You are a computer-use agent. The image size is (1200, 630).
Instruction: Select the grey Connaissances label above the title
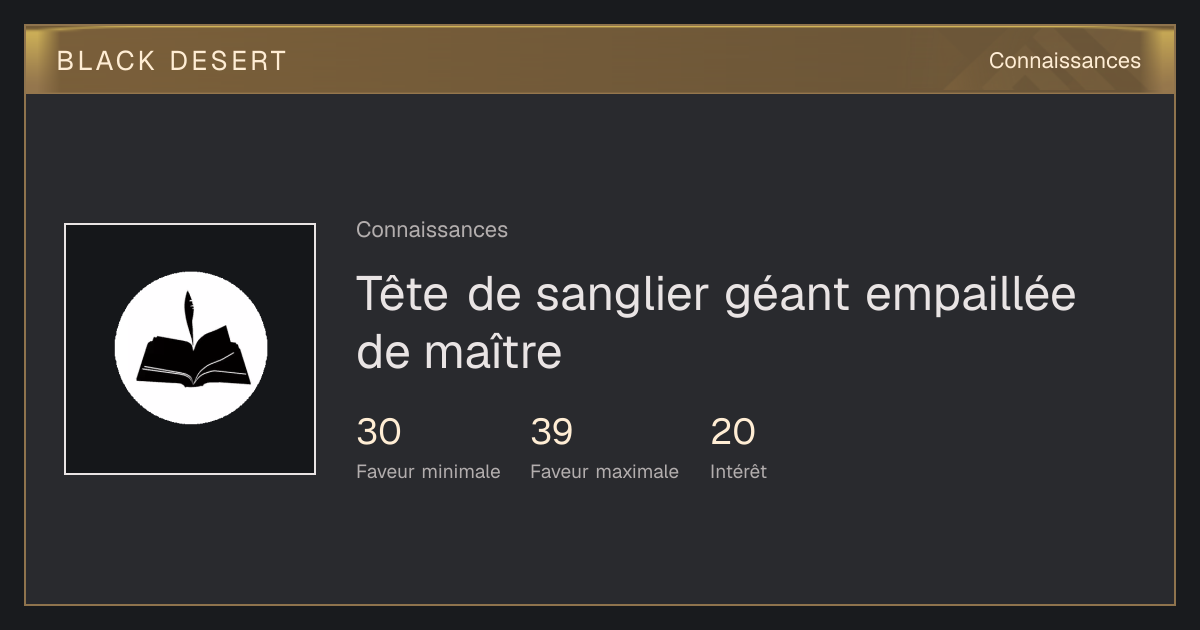pyautogui.click(x=432, y=230)
